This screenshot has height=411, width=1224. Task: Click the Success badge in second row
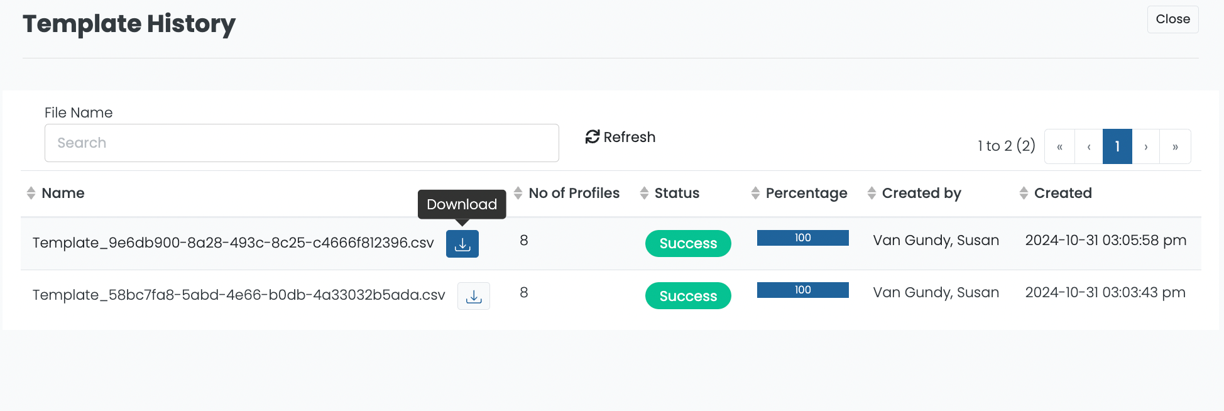click(688, 296)
